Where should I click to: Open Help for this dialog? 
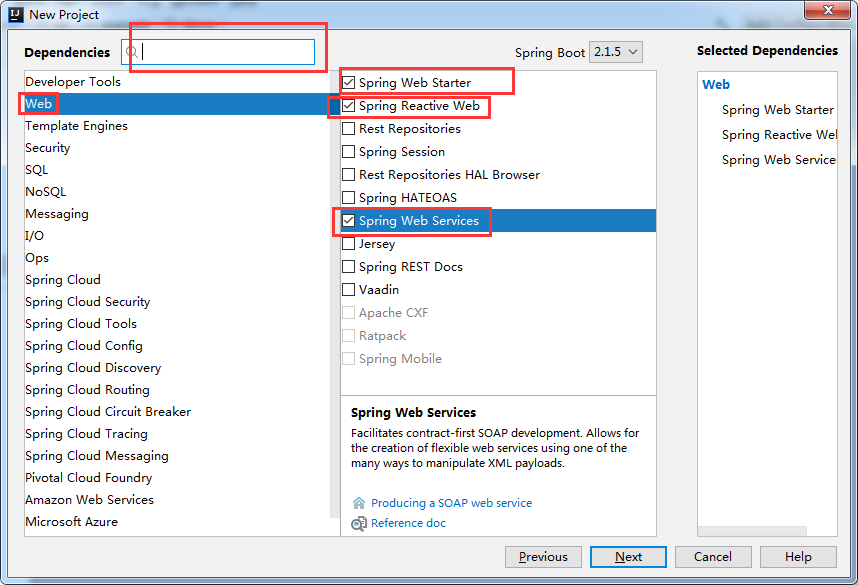click(x=798, y=557)
